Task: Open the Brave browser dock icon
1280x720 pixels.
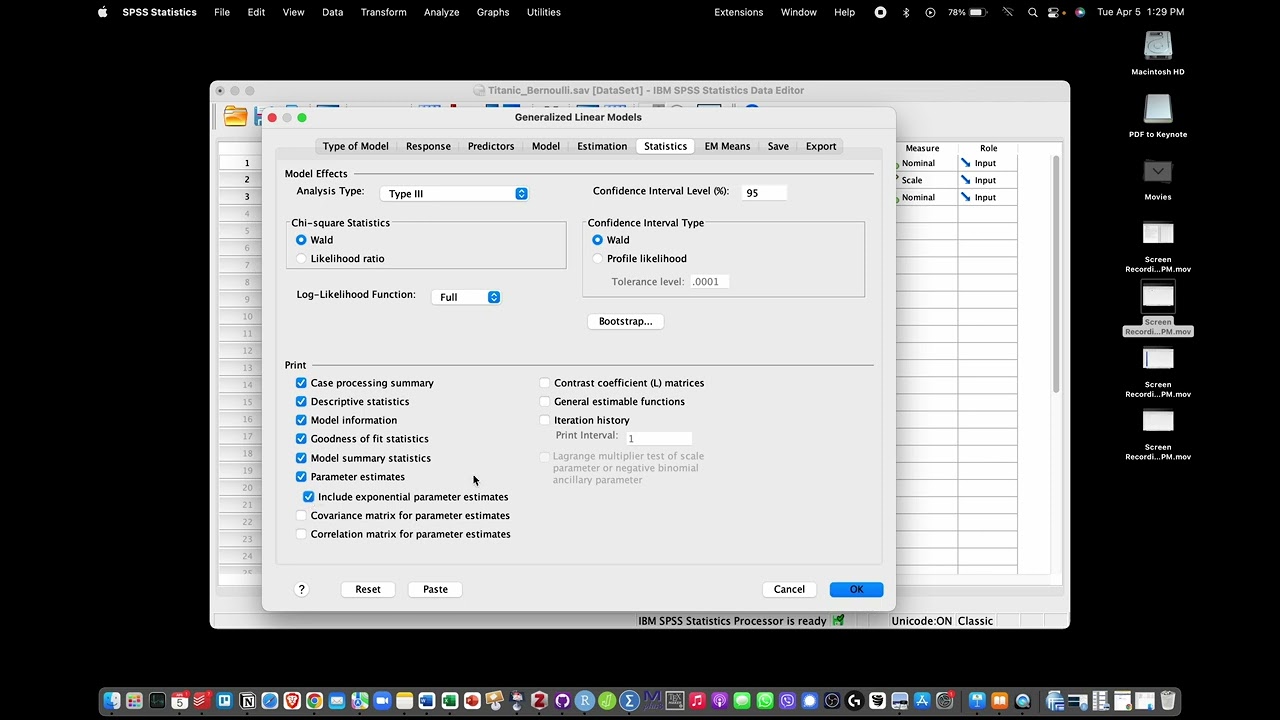Action: [x=292, y=701]
